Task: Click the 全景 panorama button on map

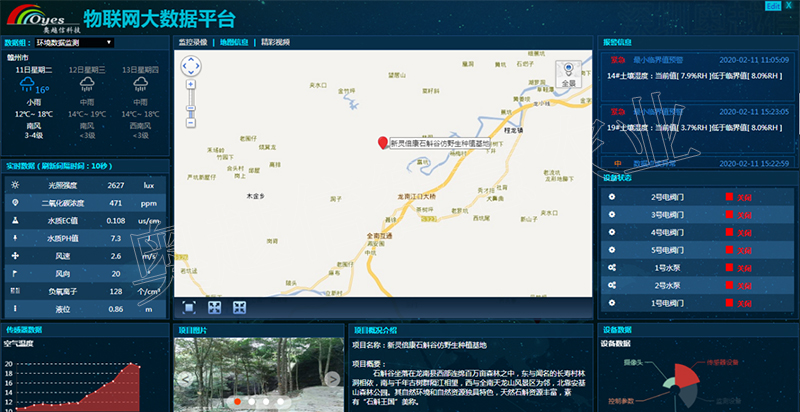Action: point(568,74)
